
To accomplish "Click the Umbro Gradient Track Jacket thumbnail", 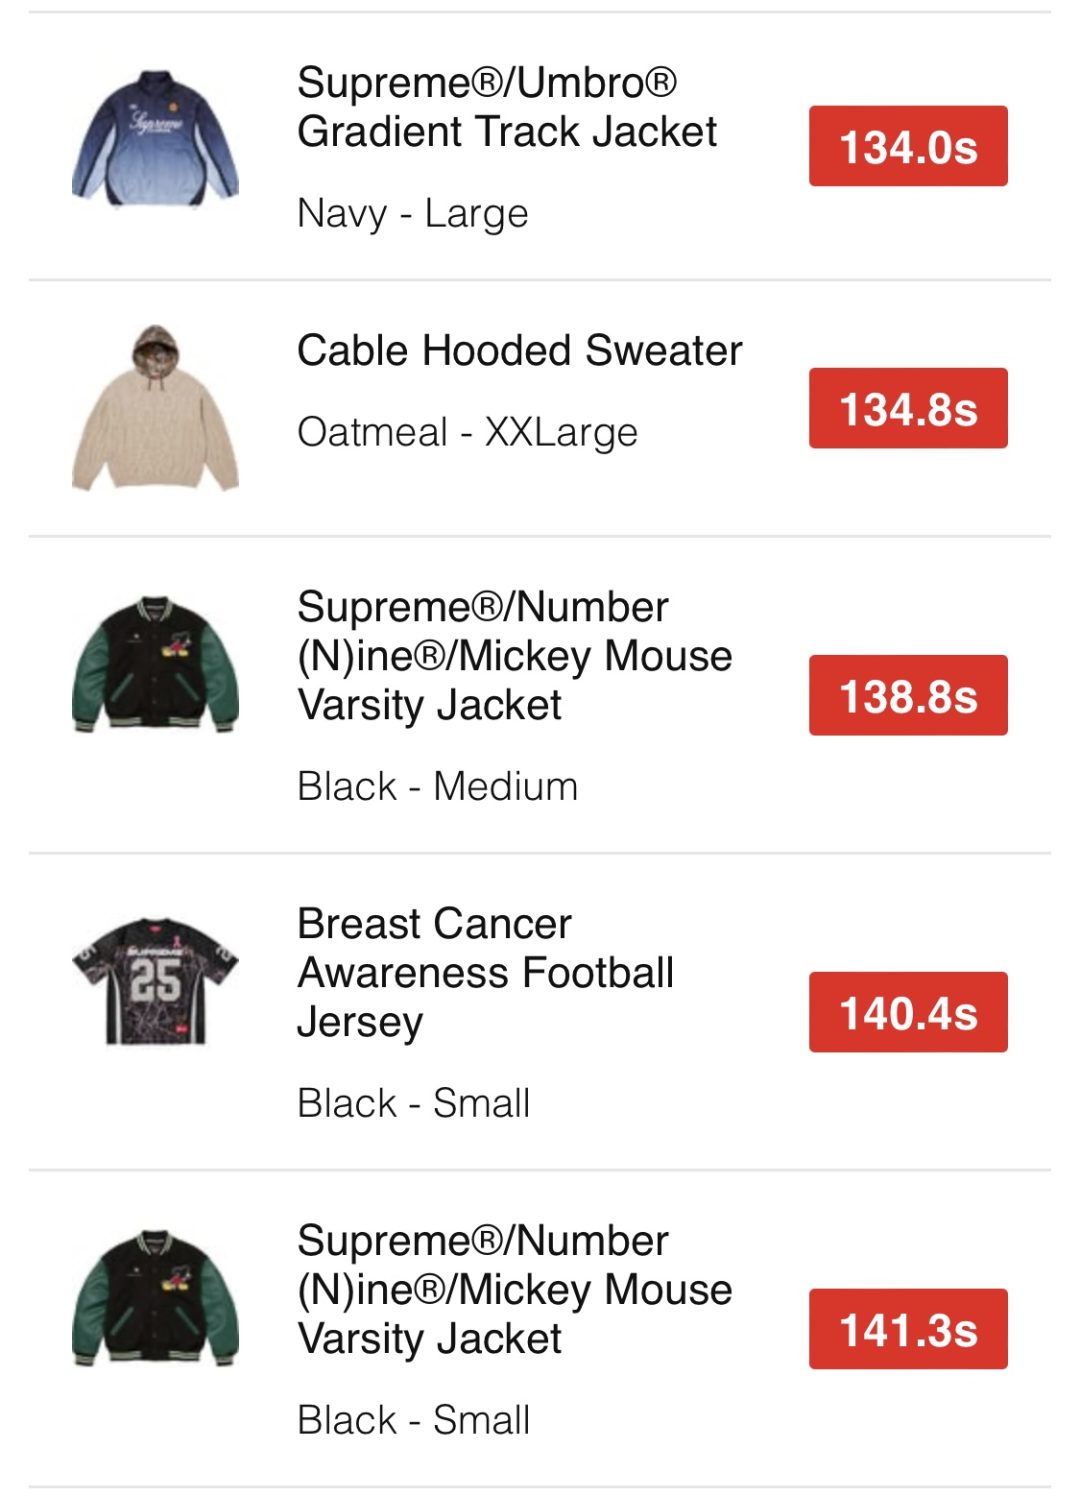I will click(x=155, y=139).
